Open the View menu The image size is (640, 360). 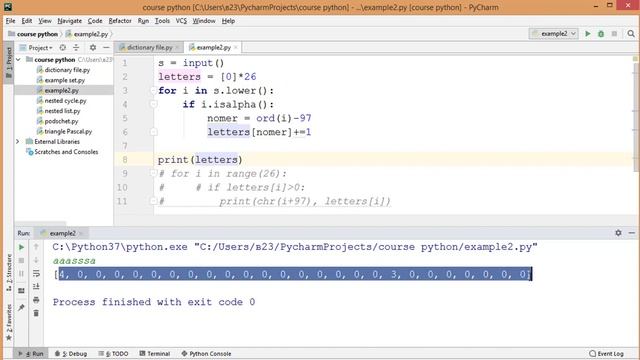(x=45, y=21)
